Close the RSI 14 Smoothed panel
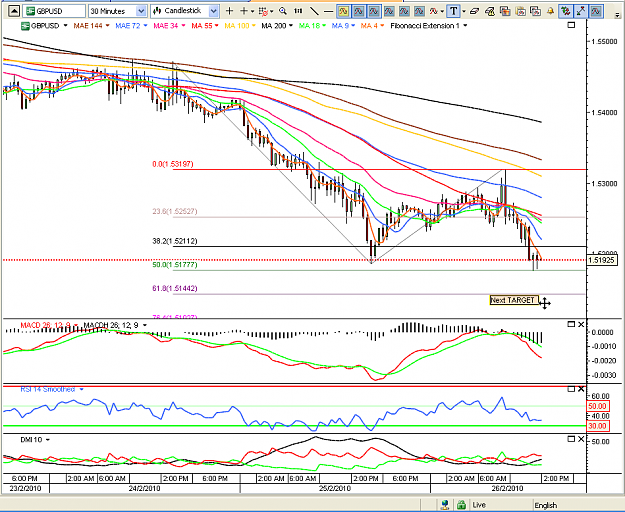625x512 pixels. tap(581, 388)
